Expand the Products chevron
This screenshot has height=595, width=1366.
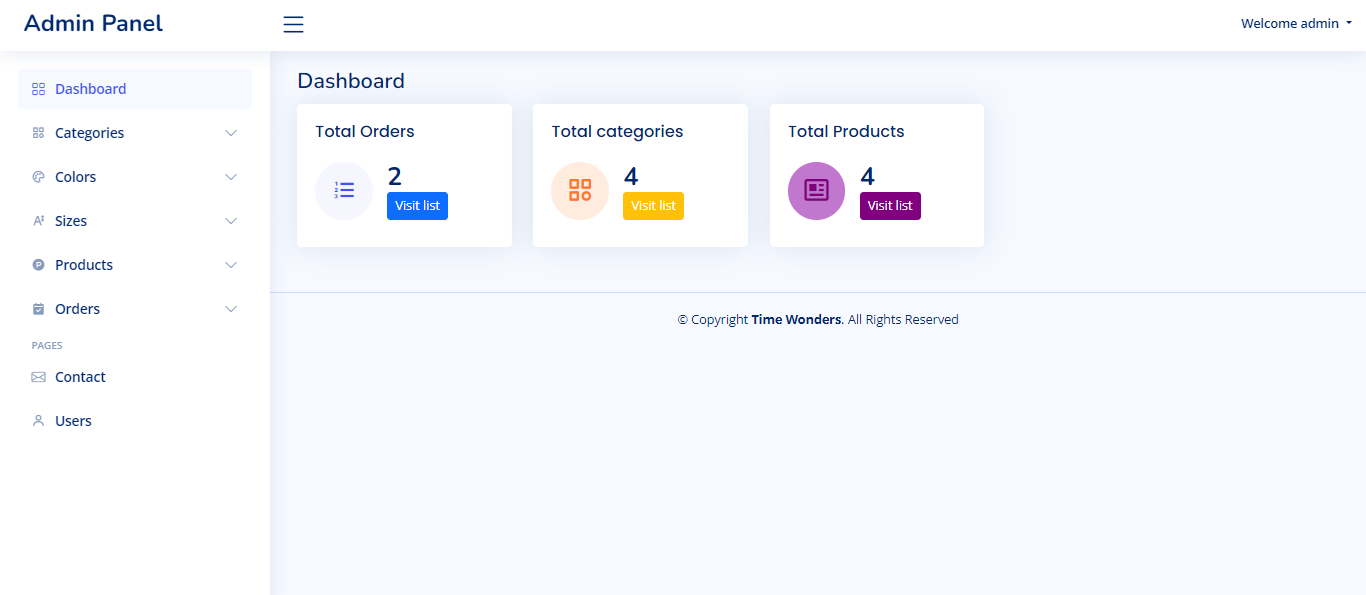pyautogui.click(x=231, y=265)
